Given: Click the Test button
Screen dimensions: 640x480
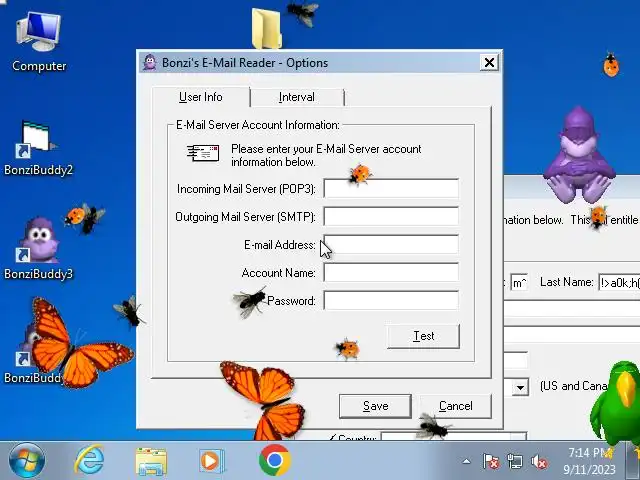Looking at the screenshot, I should pyautogui.click(x=423, y=336).
